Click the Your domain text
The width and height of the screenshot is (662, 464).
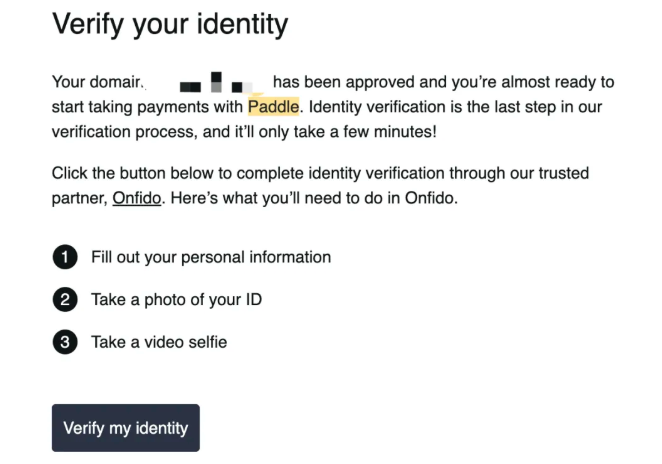(x=97, y=82)
